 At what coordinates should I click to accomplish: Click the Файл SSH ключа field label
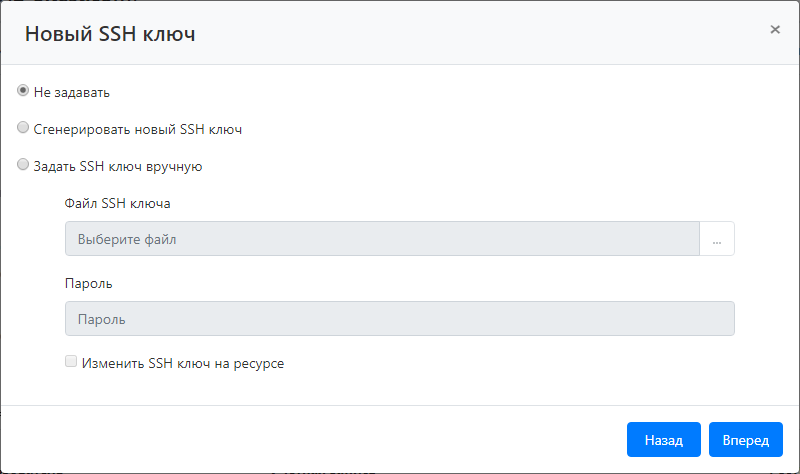tap(117, 203)
